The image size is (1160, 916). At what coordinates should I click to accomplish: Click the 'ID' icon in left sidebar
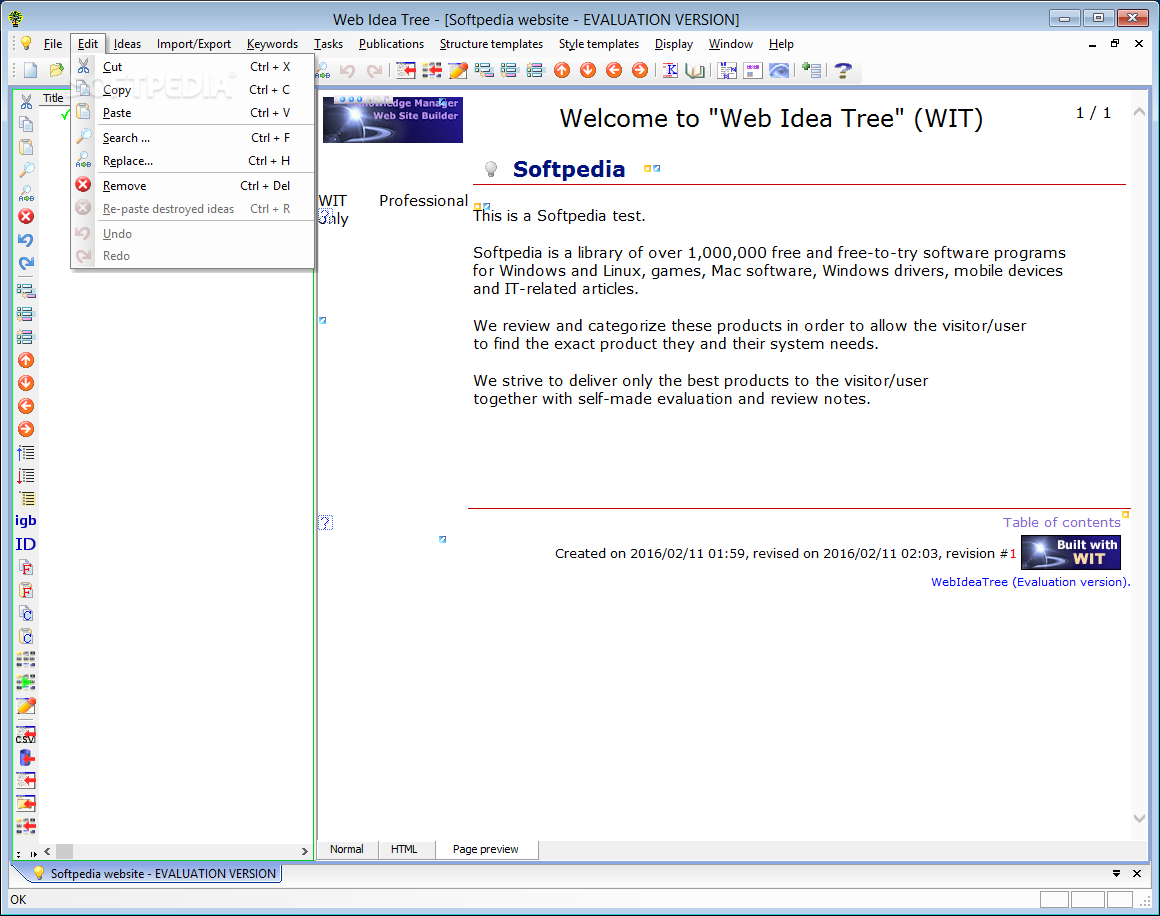click(x=25, y=545)
